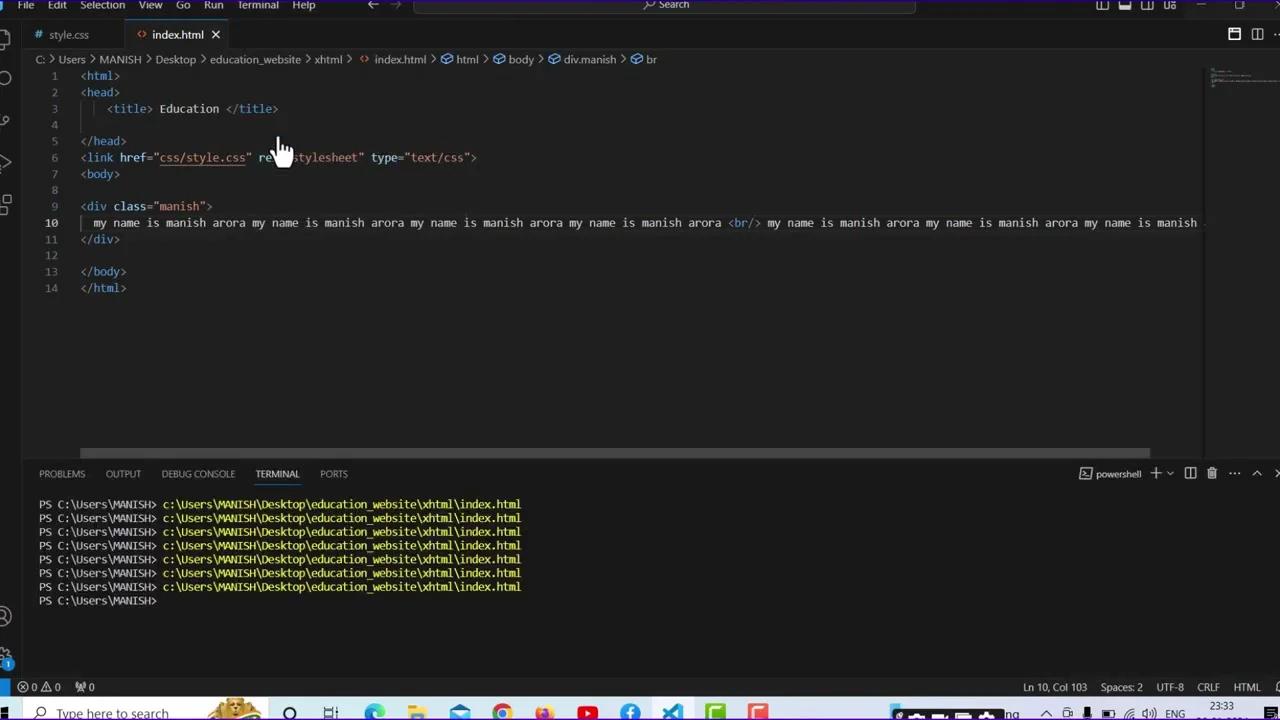Open the customize layout icon

pos(1170,5)
